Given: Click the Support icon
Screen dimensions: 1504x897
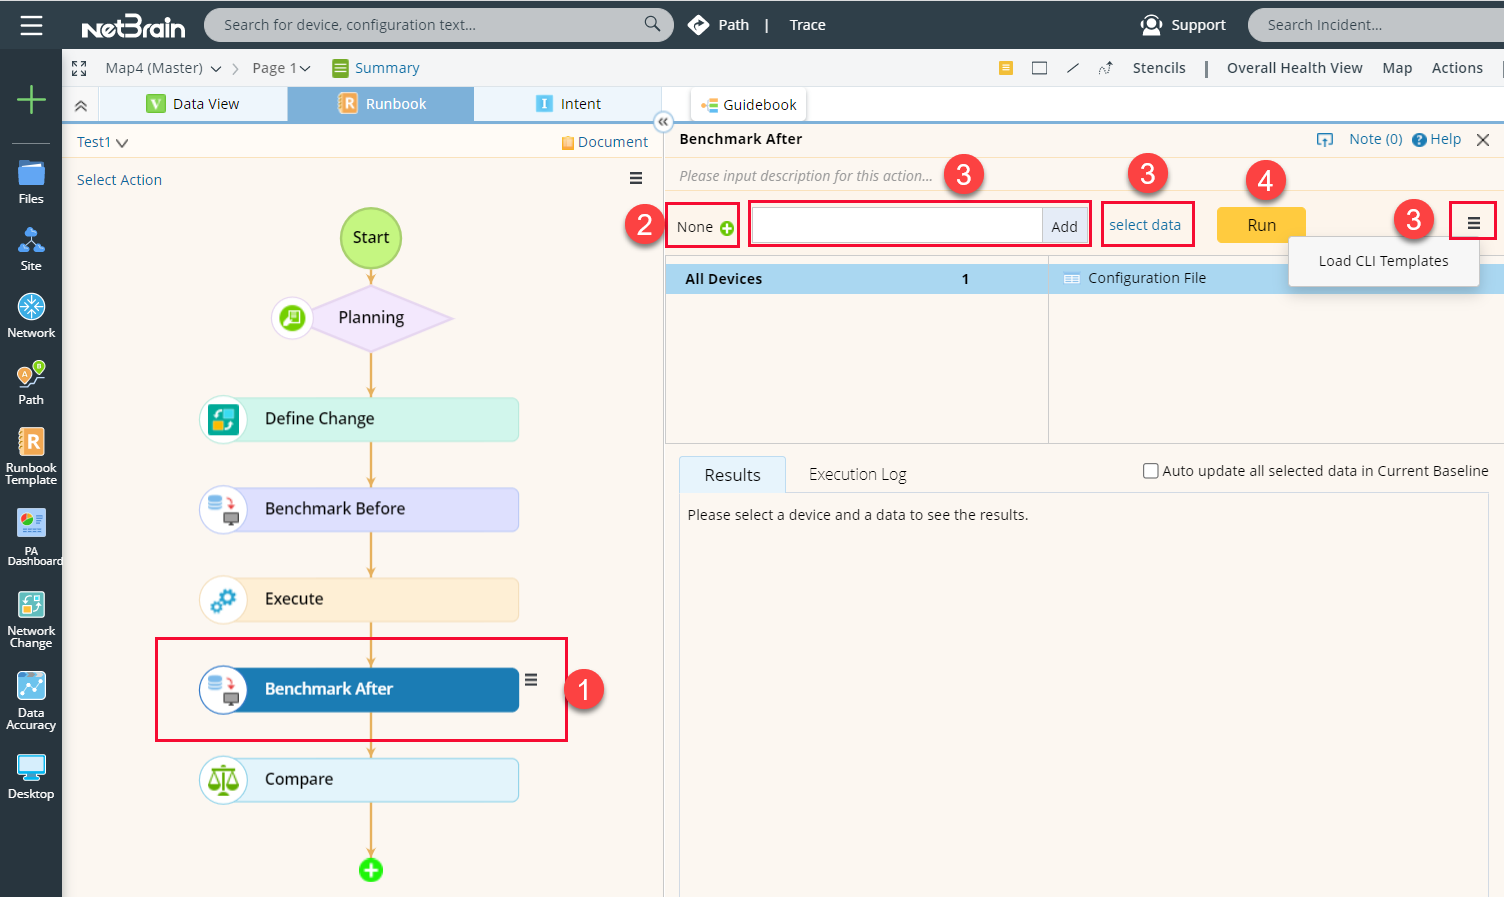Looking at the screenshot, I should (1152, 25).
